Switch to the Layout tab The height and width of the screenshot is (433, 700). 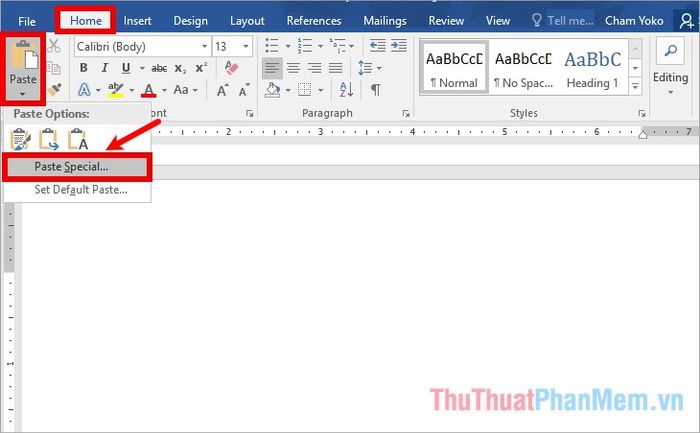(x=247, y=21)
